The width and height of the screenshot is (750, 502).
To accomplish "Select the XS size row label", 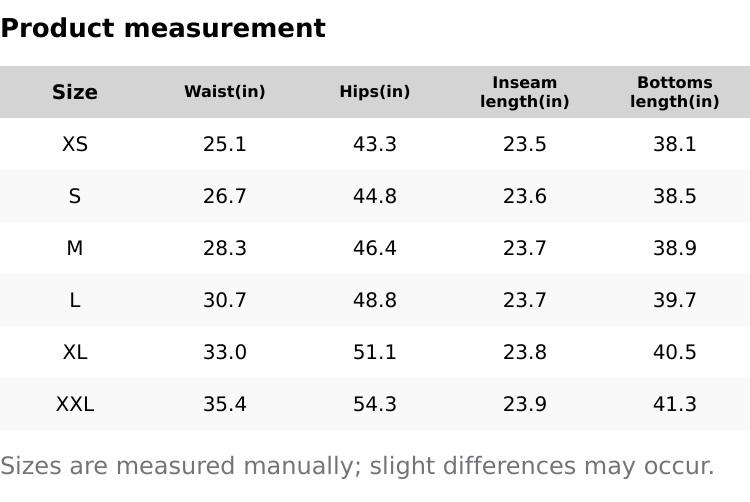I will coord(75,144).
